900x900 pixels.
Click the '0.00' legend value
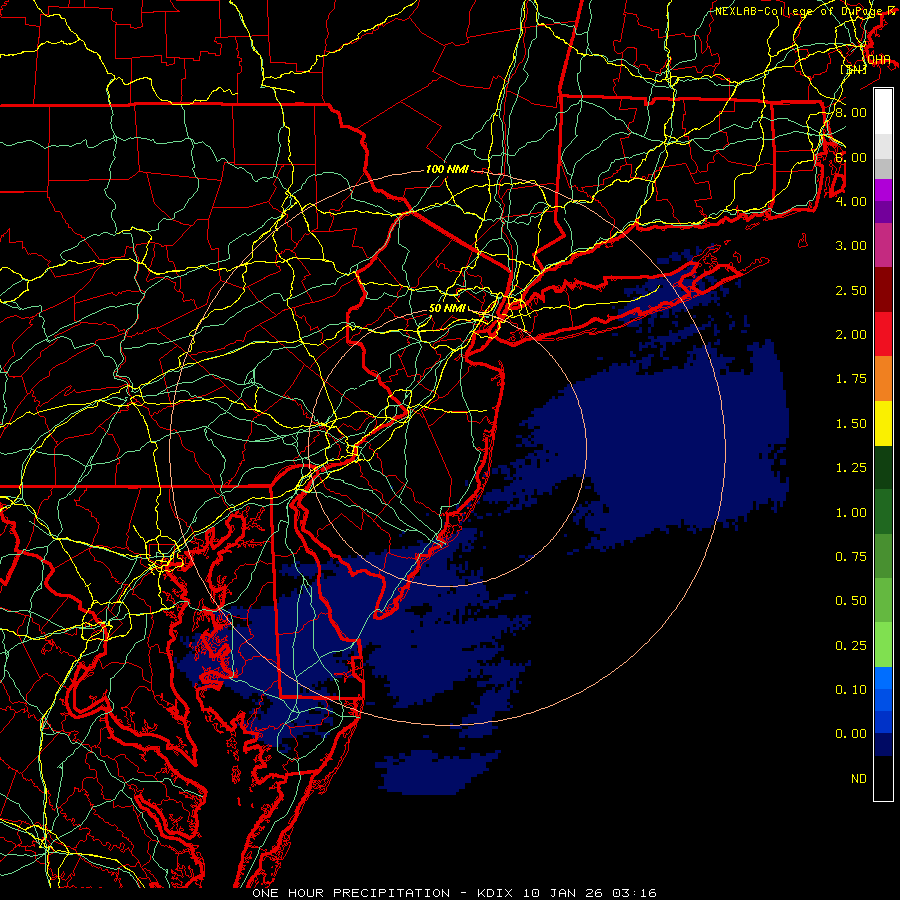tap(851, 734)
